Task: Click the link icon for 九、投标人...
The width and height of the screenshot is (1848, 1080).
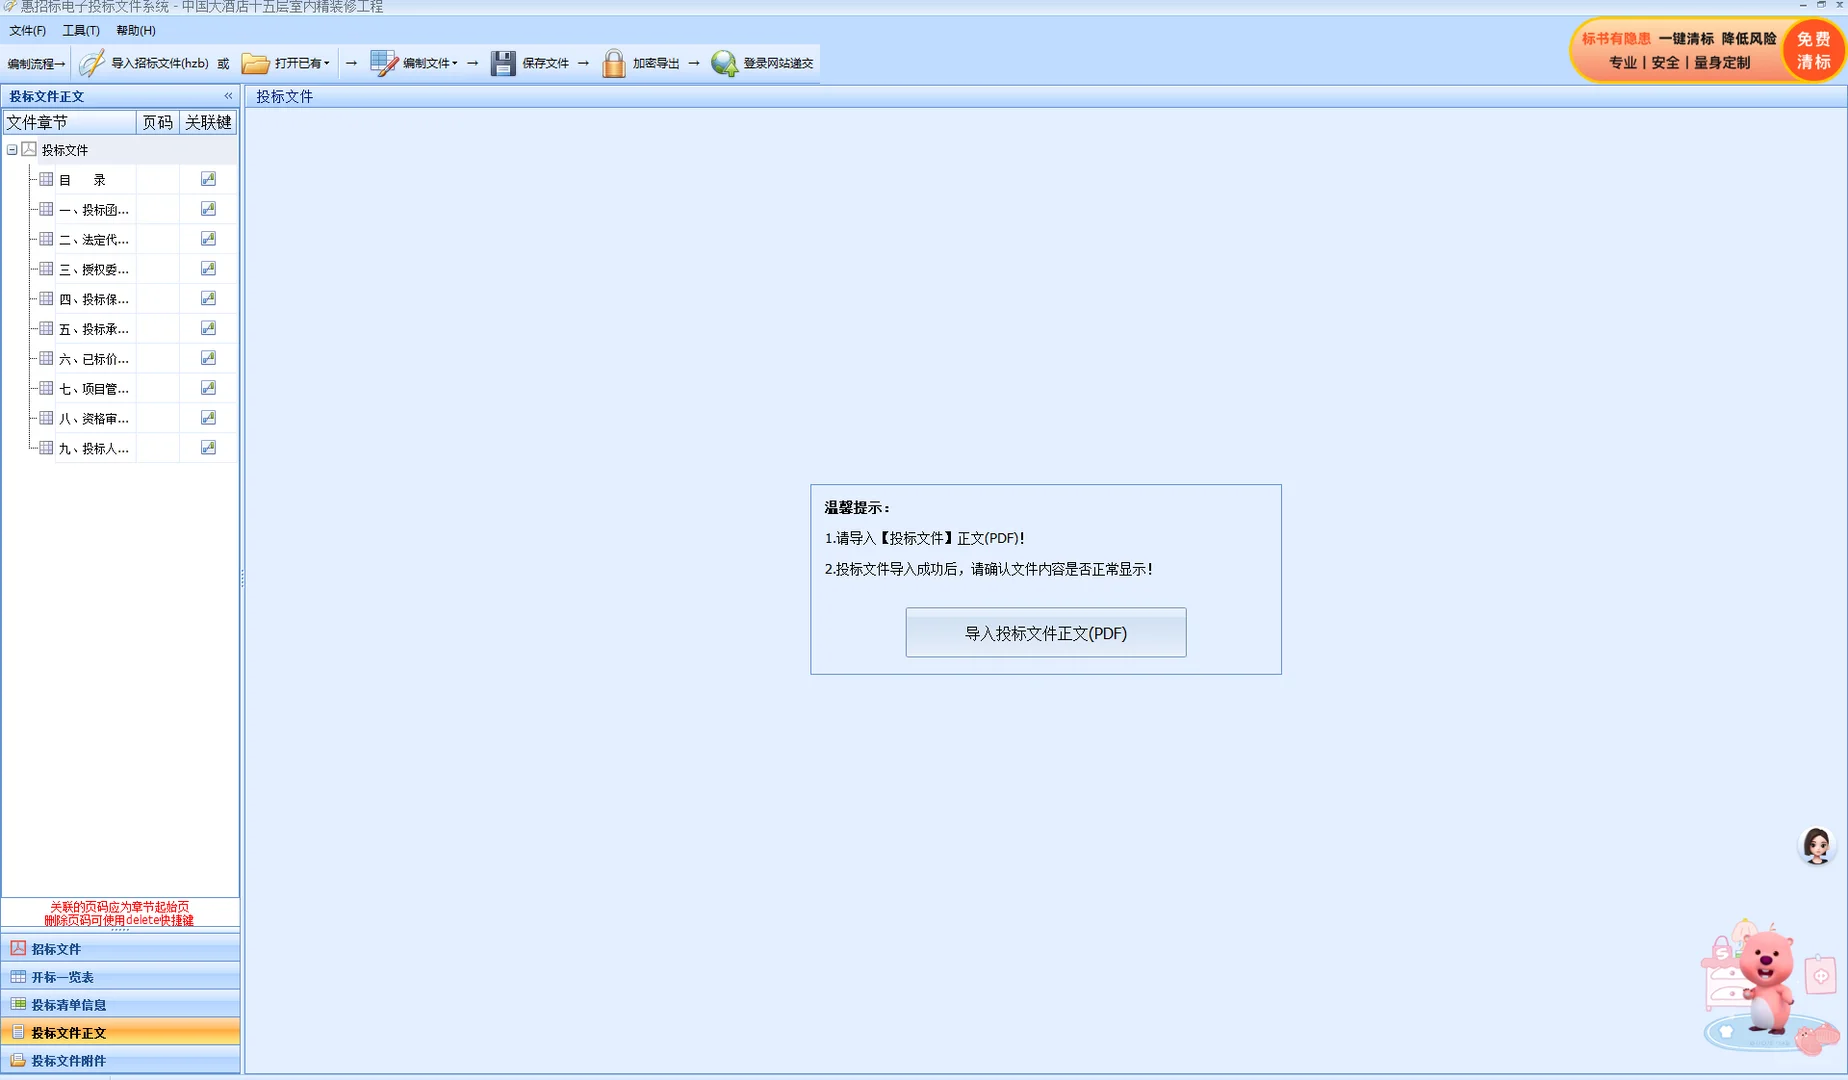Action: pyautogui.click(x=208, y=447)
